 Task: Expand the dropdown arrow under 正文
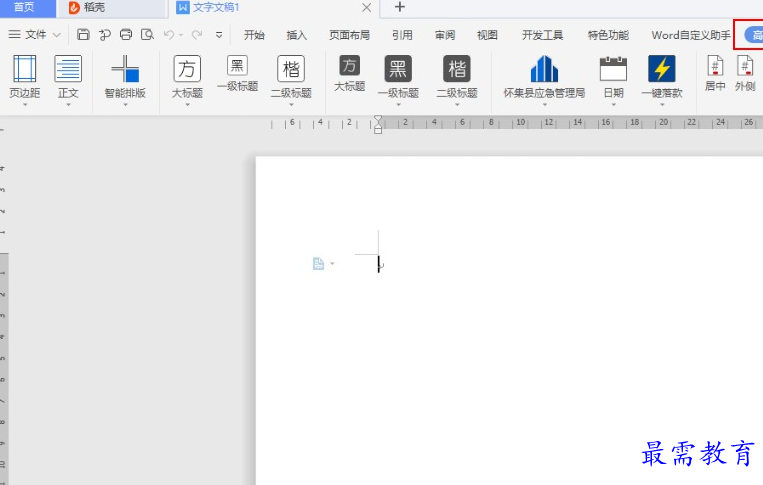(x=68, y=105)
